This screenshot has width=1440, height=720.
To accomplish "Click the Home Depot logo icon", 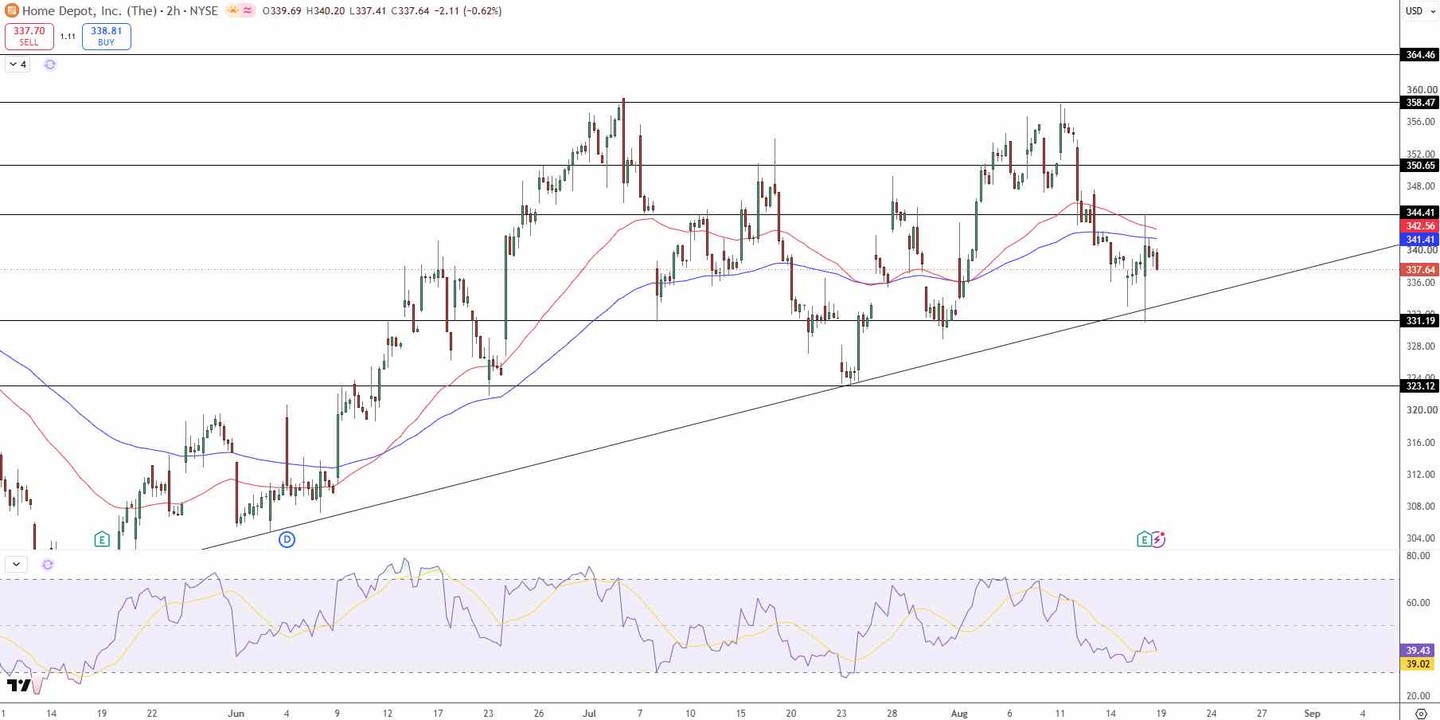I will 11,11.
